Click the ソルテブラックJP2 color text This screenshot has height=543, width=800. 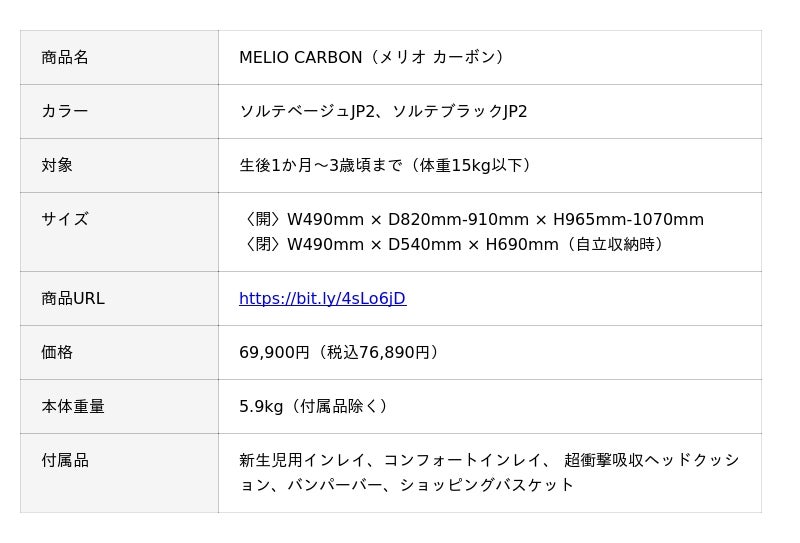[x=460, y=112]
